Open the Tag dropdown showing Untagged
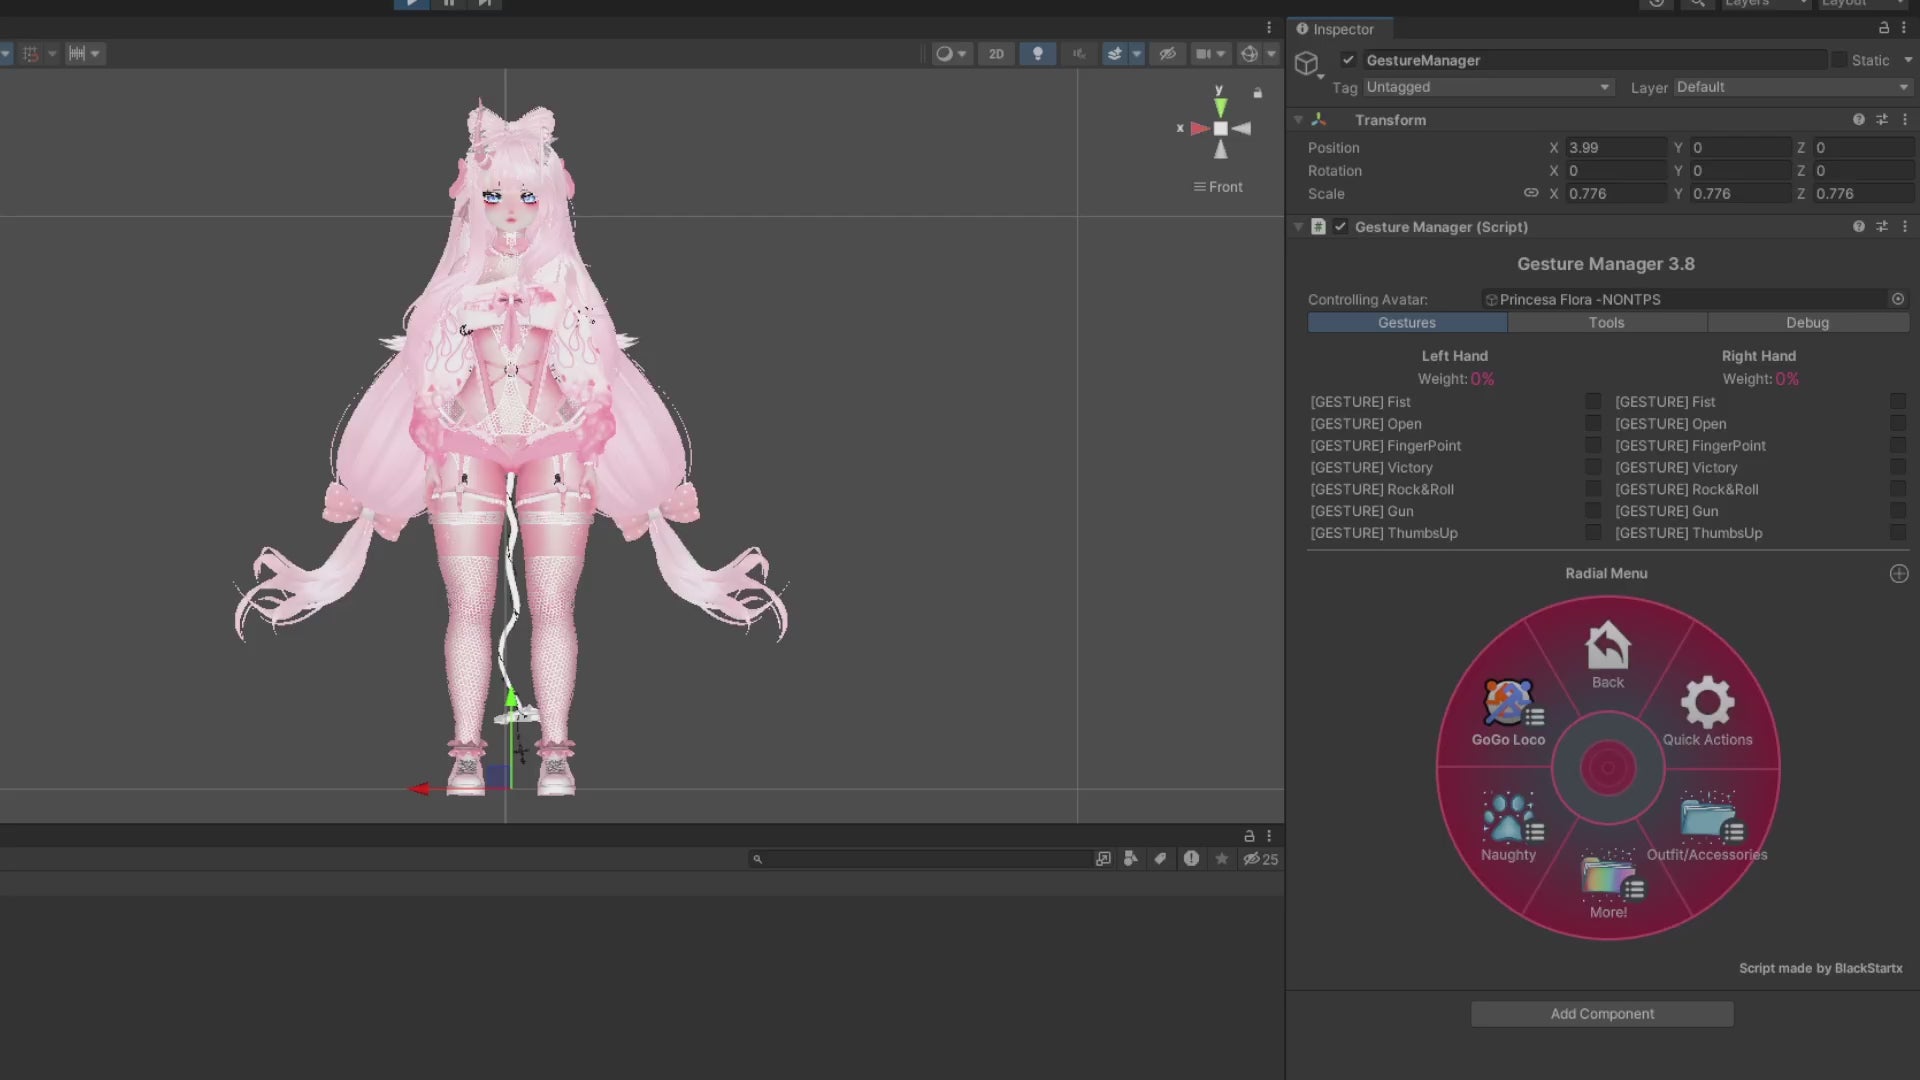1920x1080 pixels. point(1488,88)
